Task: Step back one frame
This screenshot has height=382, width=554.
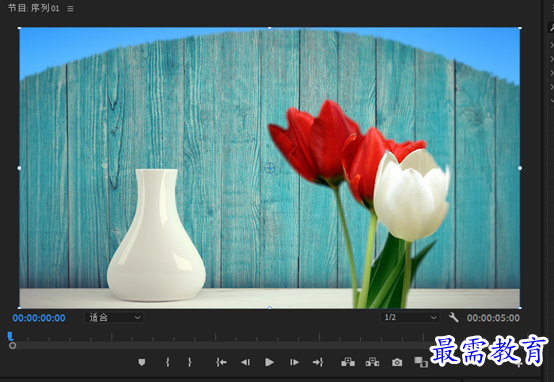Action: (x=245, y=362)
